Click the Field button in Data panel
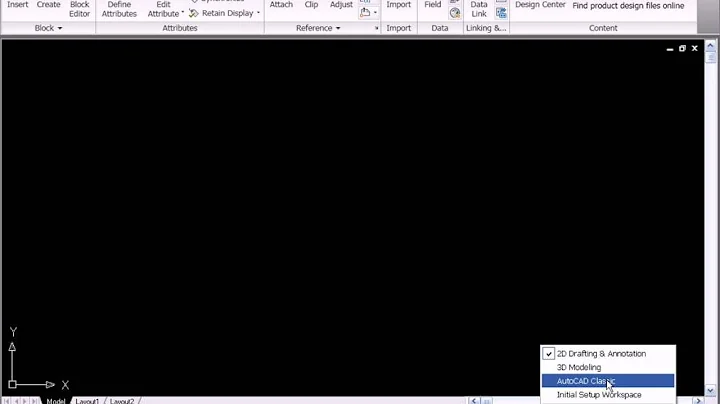Image resolution: width=720 pixels, height=404 pixels. [x=433, y=5]
